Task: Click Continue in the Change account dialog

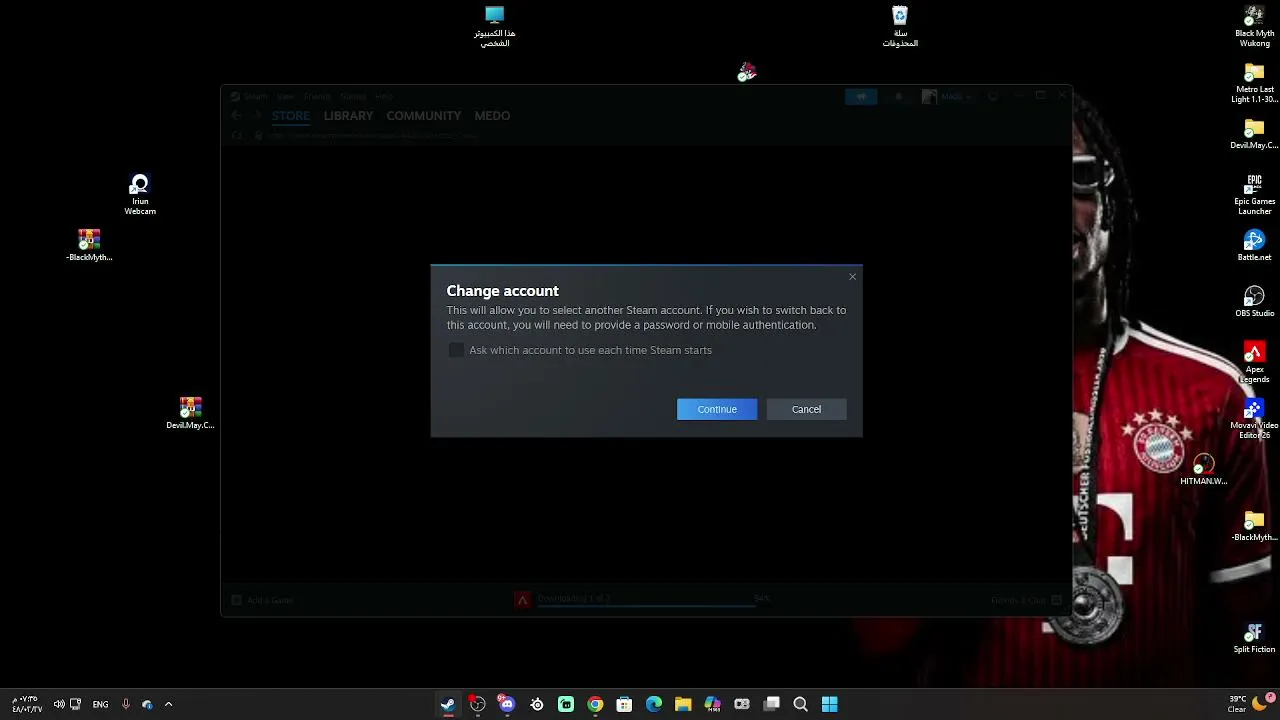Action: pyautogui.click(x=717, y=409)
